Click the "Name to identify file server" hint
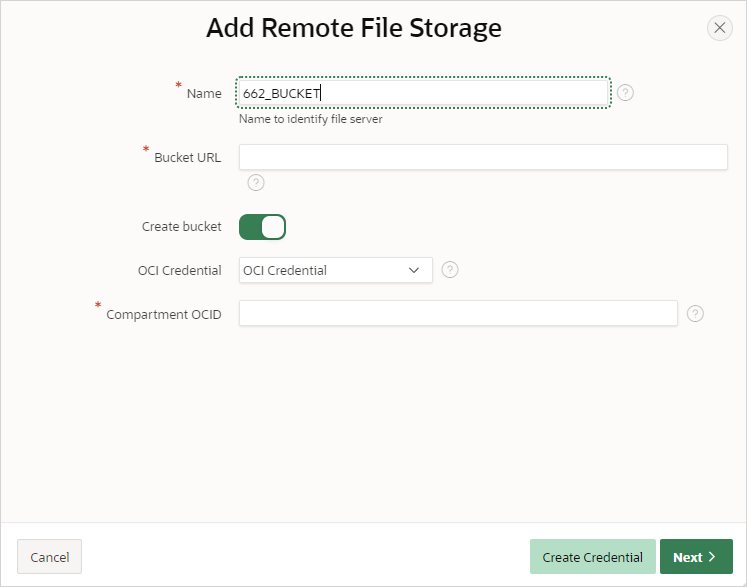The image size is (747, 587). coord(311,118)
